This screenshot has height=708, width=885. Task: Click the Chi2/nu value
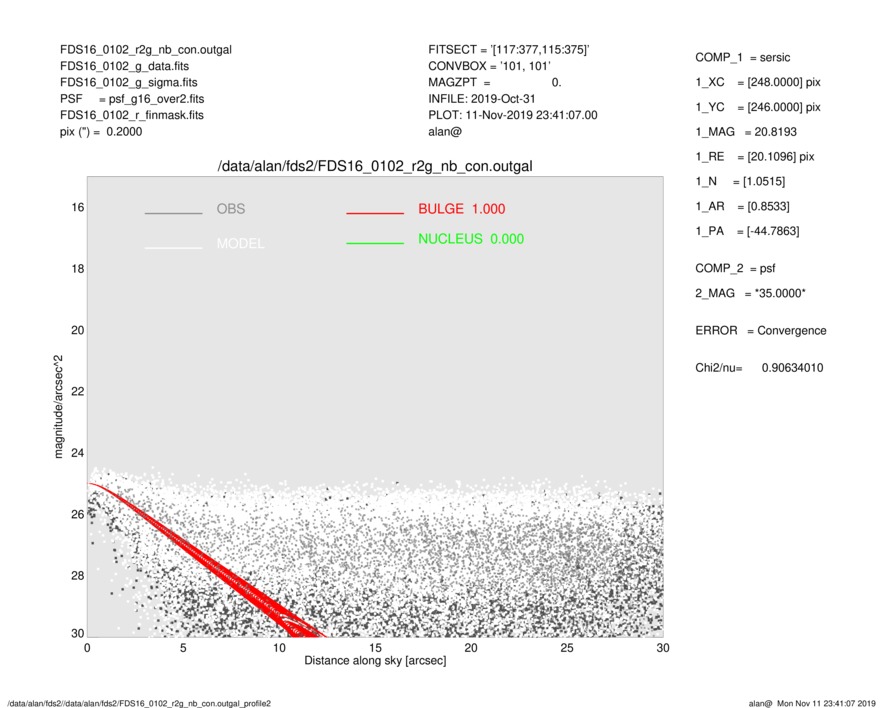pos(790,368)
